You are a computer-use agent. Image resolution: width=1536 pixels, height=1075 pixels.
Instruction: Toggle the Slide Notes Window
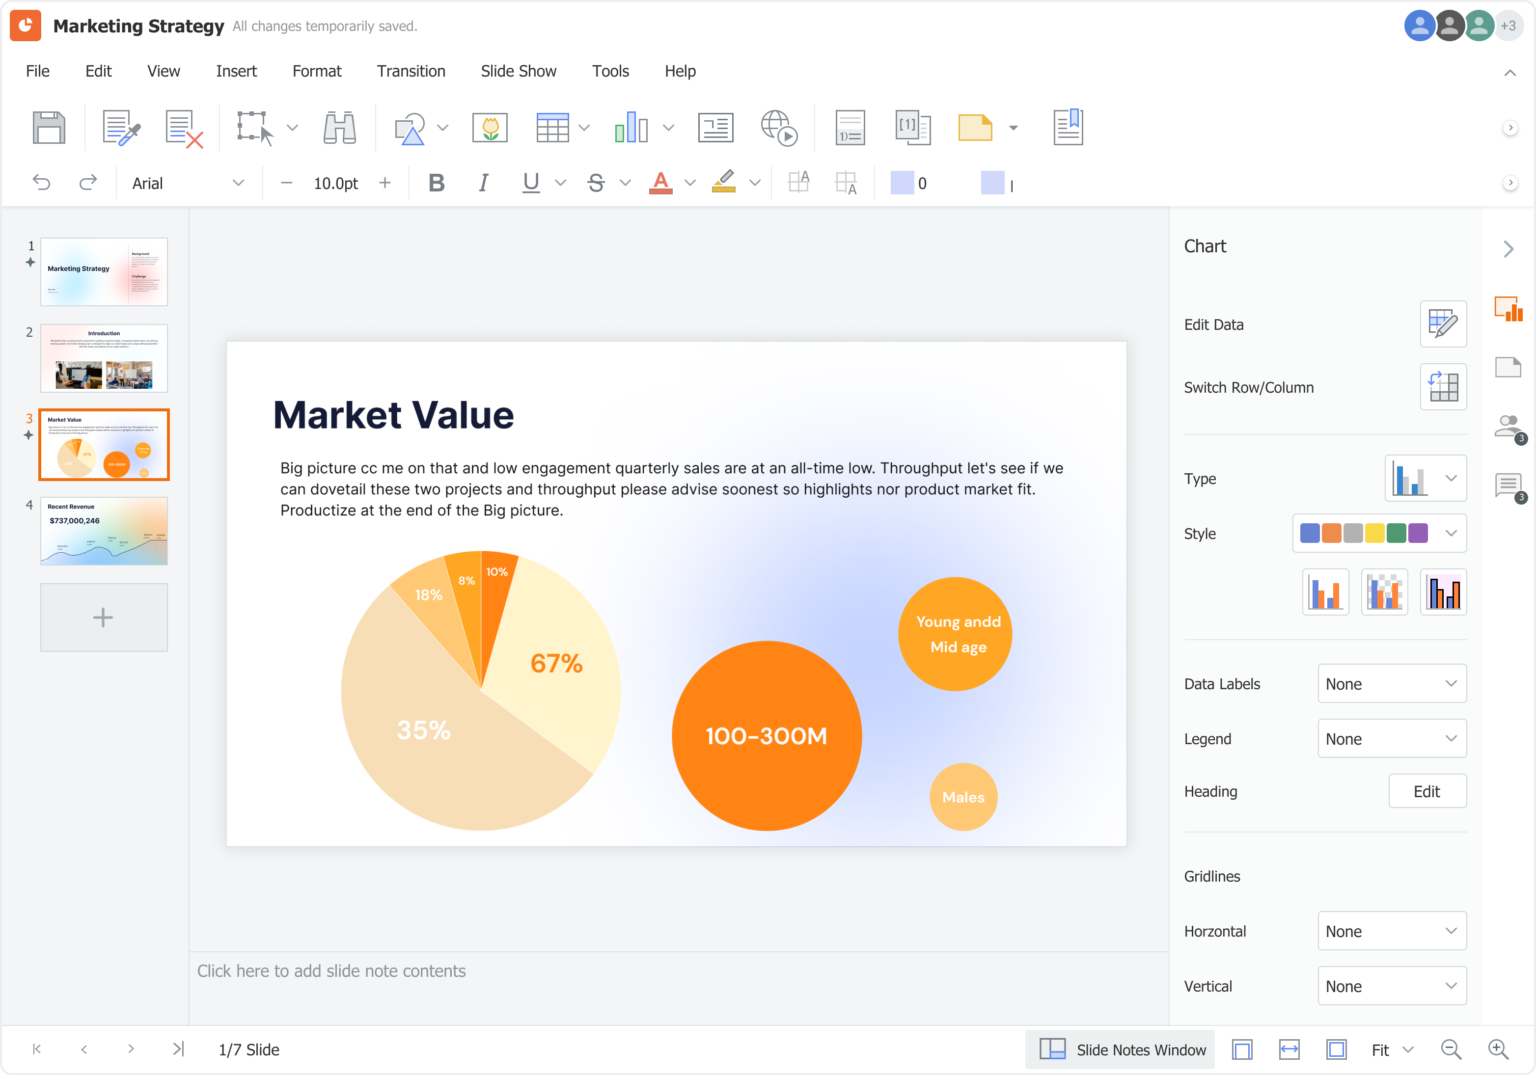1122,1049
